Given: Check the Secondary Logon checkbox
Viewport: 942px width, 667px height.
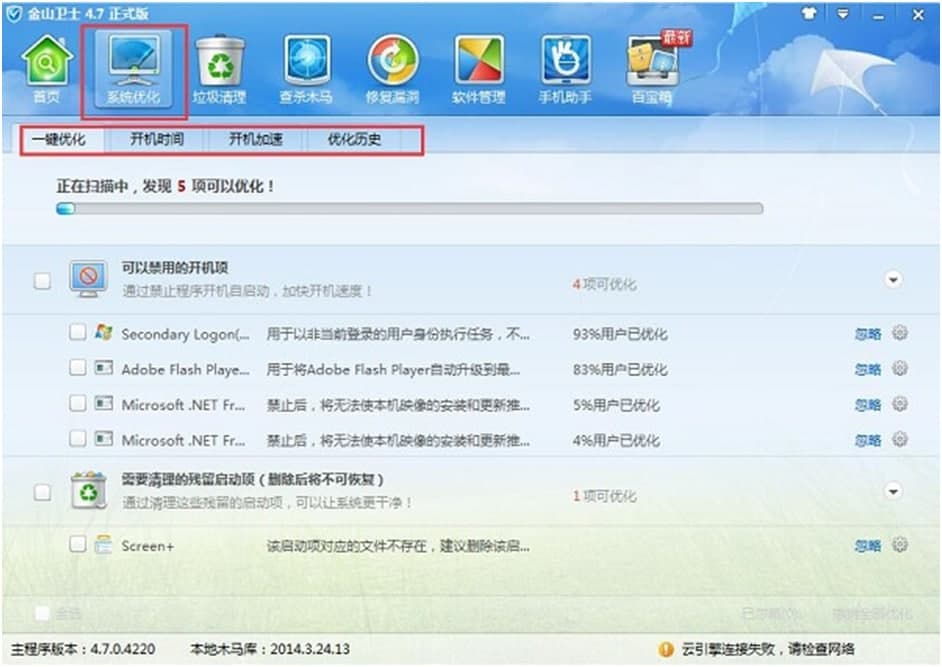Looking at the screenshot, I should point(77,332).
